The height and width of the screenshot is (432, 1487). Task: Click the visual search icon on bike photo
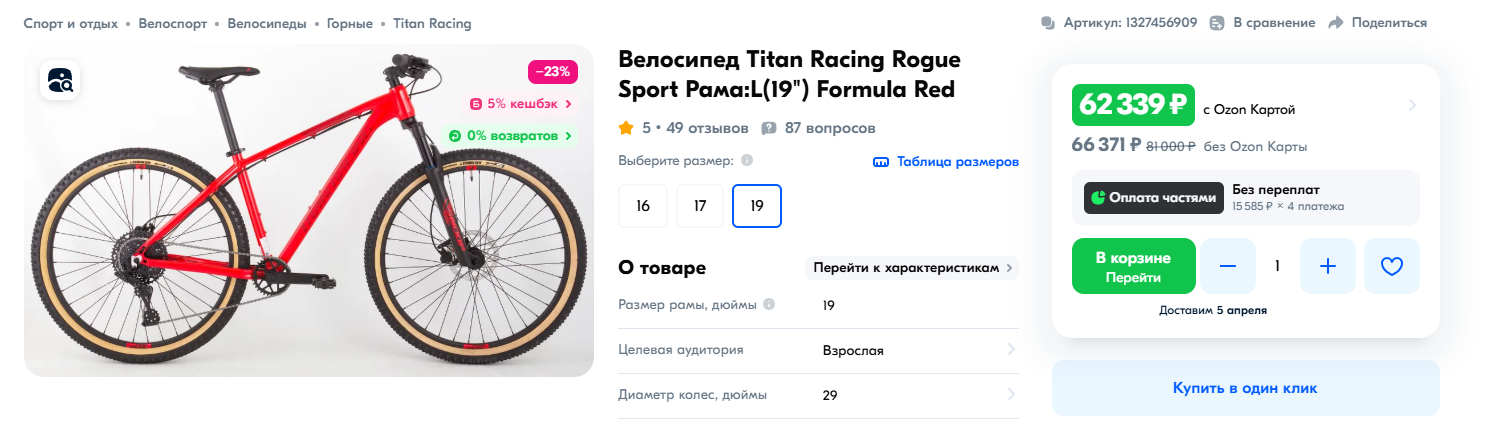[x=60, y=81]
